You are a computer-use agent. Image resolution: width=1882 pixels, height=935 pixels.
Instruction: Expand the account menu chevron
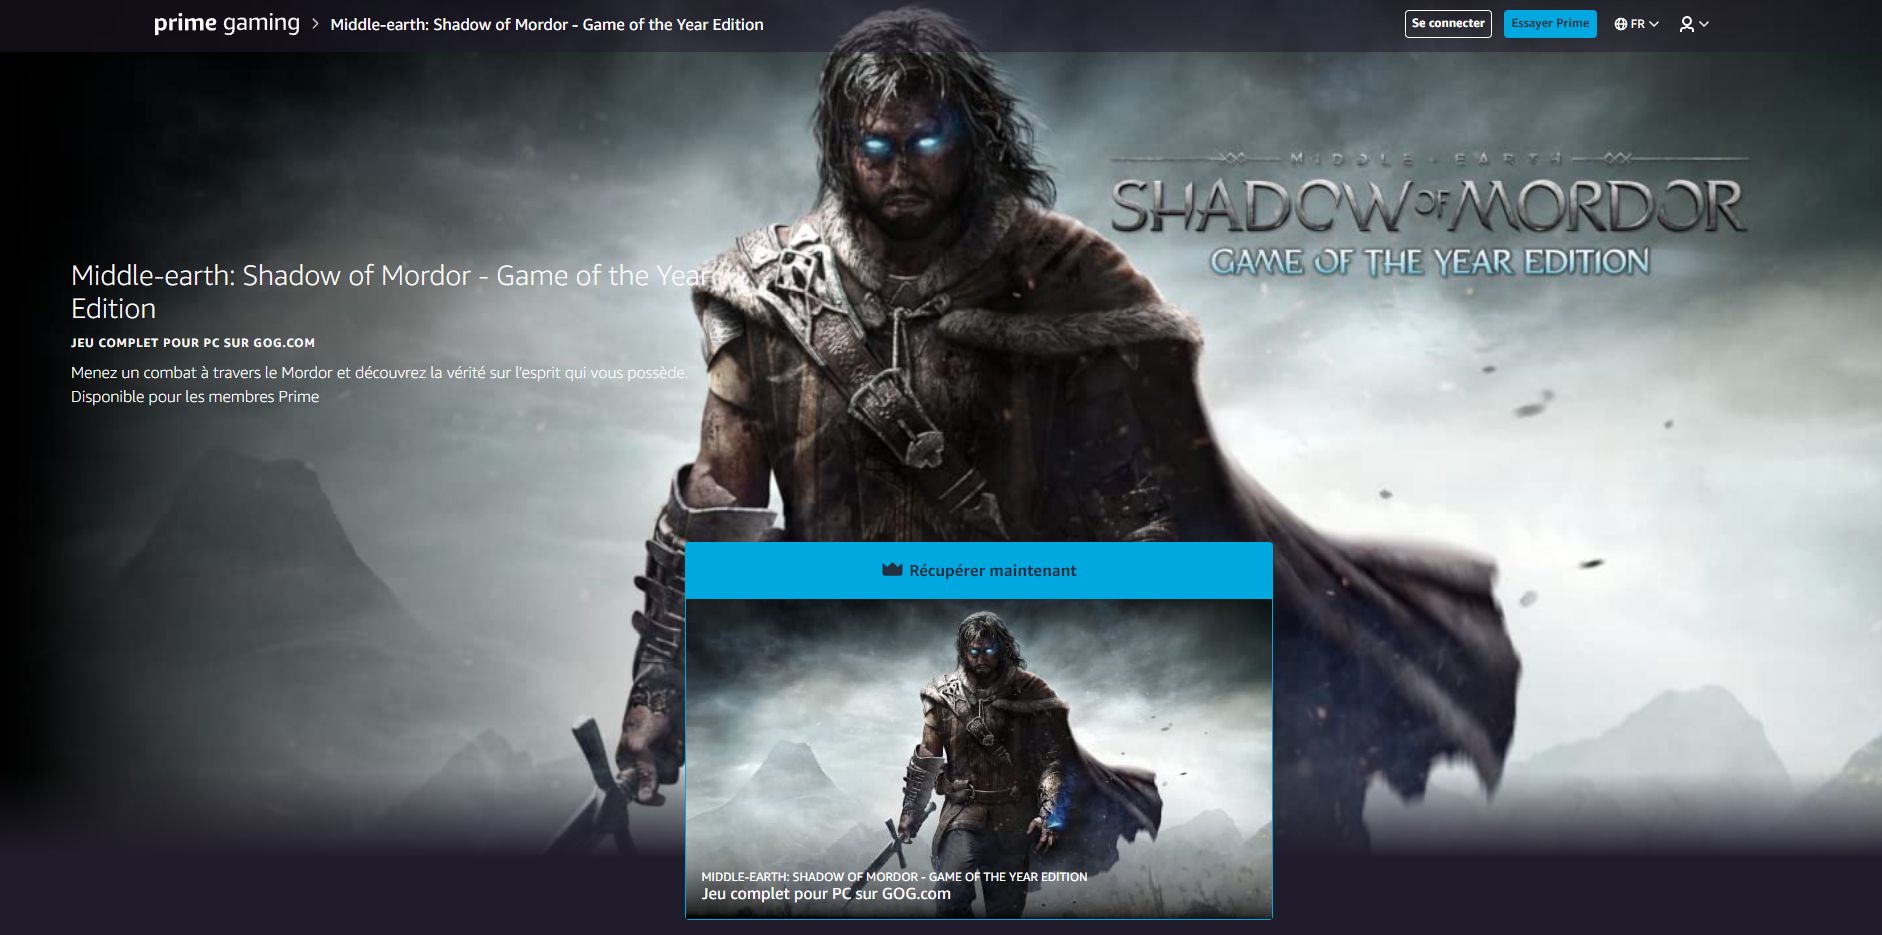1704,24
